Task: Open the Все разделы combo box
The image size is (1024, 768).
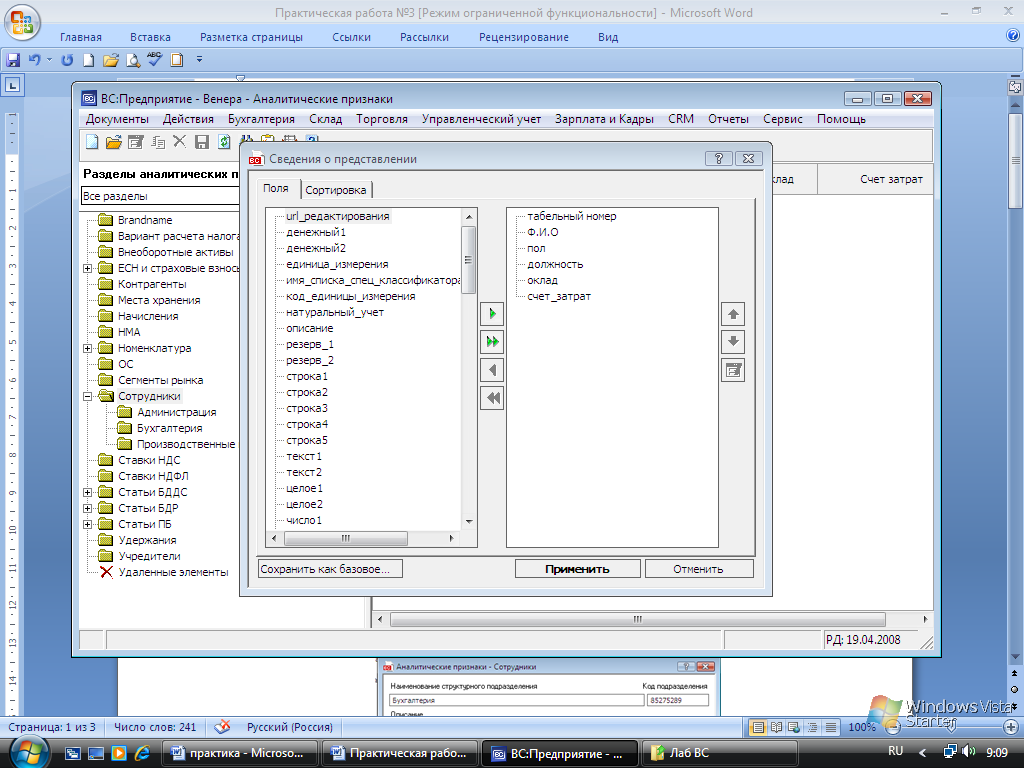Action: 160,196
